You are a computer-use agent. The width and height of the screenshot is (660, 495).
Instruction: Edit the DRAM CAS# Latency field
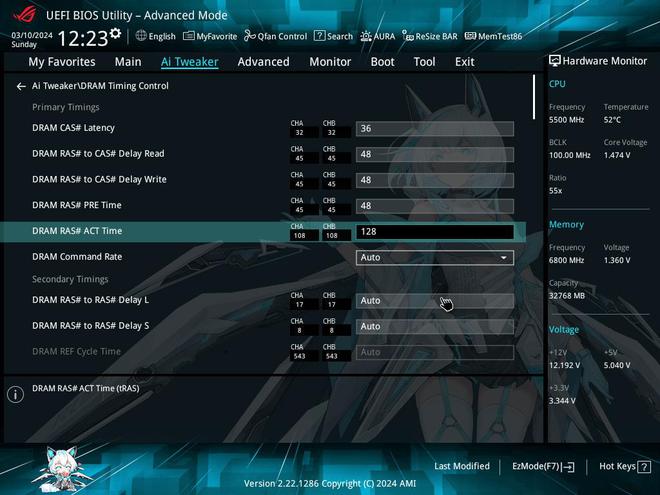(435, 129)
